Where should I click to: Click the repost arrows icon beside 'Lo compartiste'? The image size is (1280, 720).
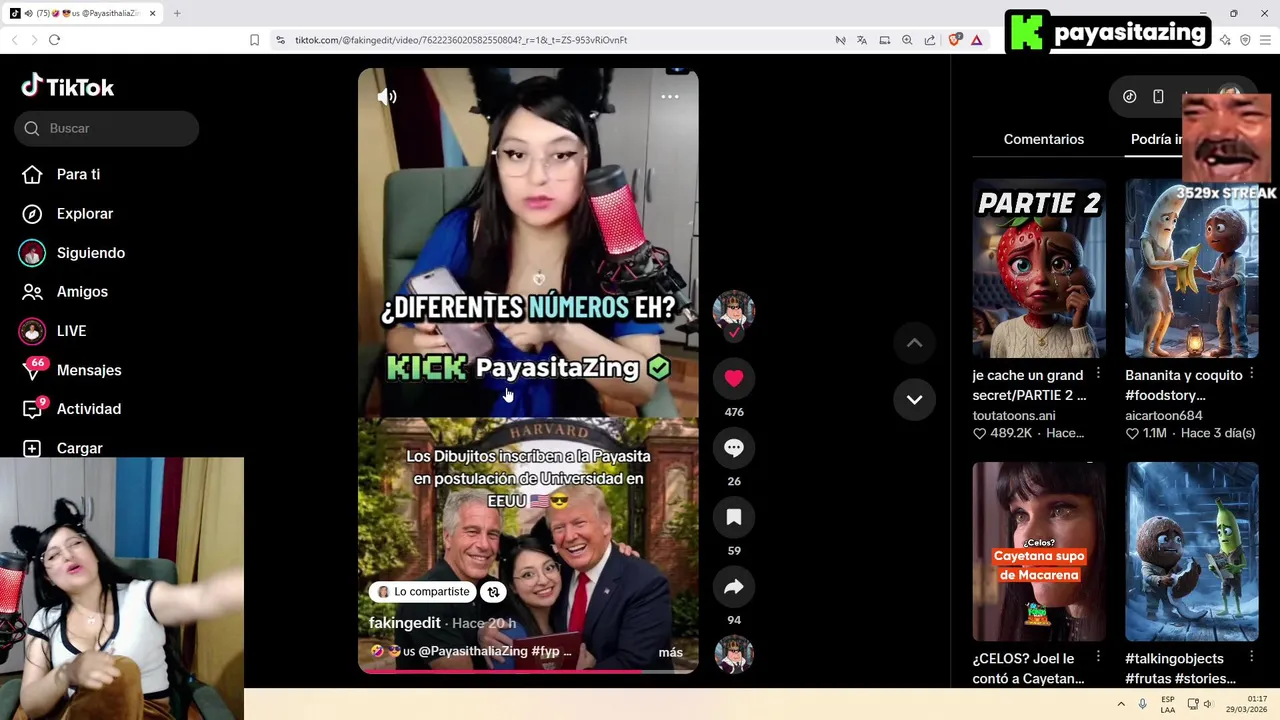[493, 592]
